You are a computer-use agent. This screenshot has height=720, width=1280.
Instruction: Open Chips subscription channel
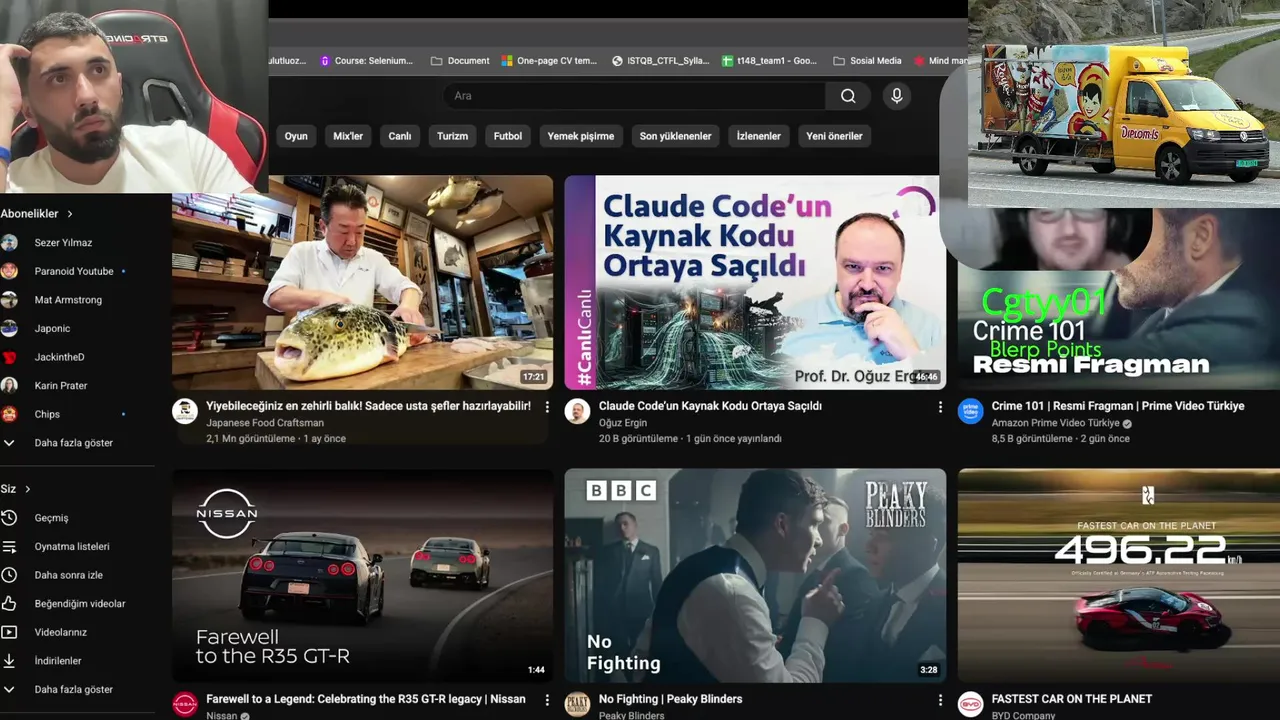point(47,414)
